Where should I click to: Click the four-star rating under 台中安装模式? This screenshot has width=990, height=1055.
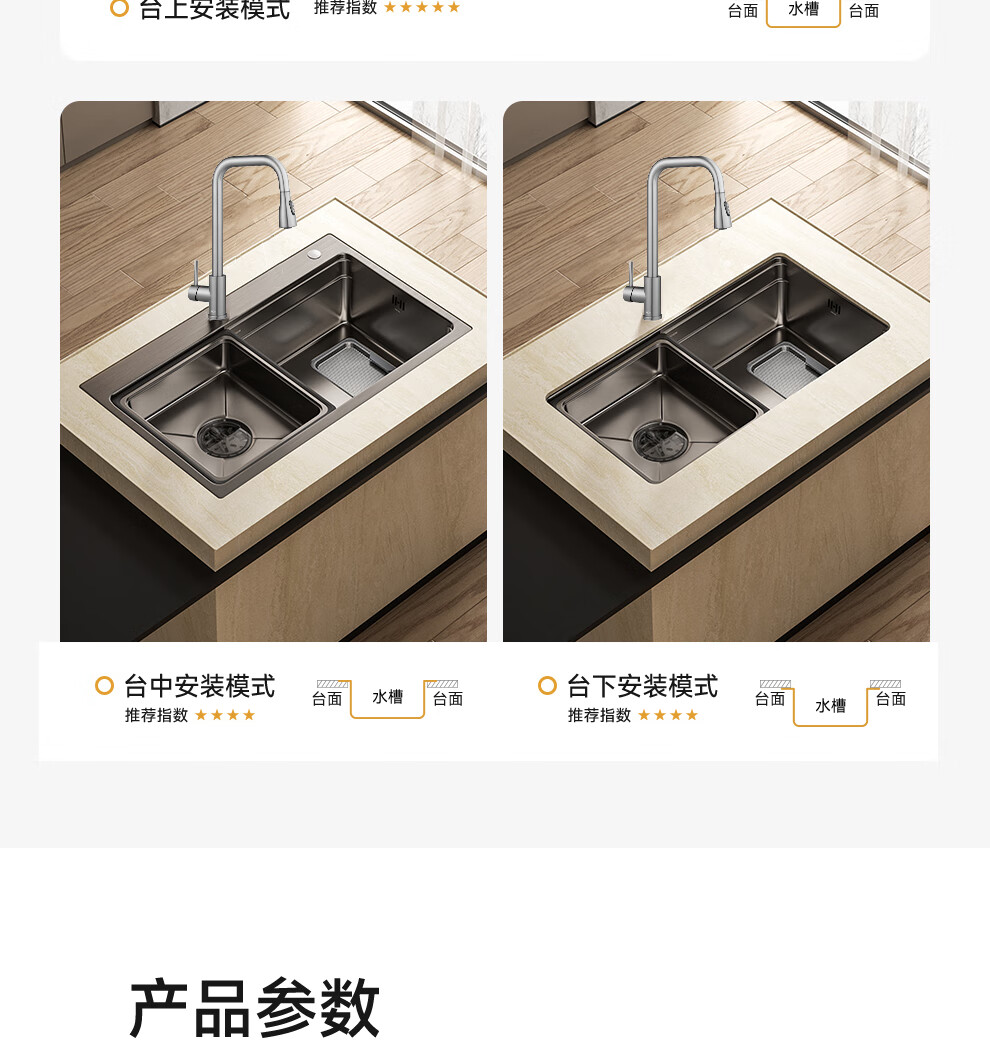coord(225,715)
